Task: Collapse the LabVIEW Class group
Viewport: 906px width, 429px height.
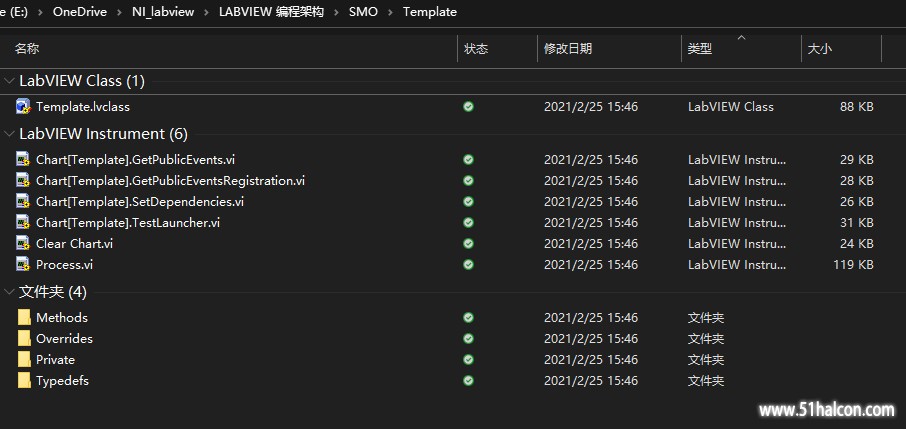Action: point(9,81)
